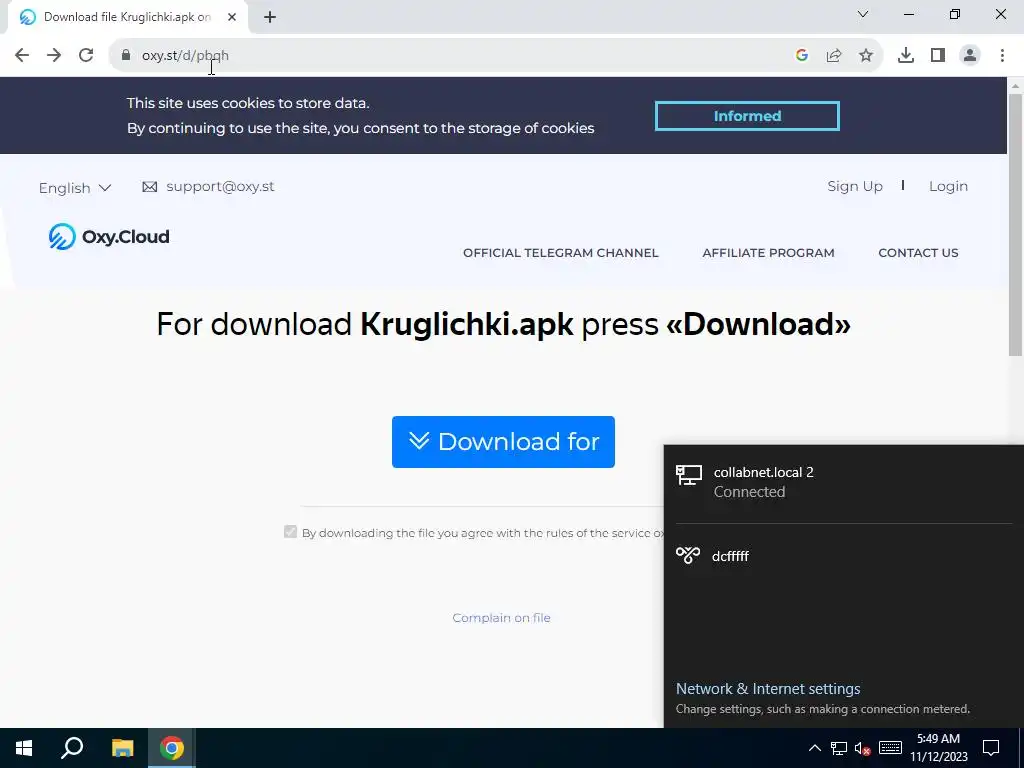Click the envelope icon next to support email
Viewport: 1024px width, 768px height.
(150, 187)
